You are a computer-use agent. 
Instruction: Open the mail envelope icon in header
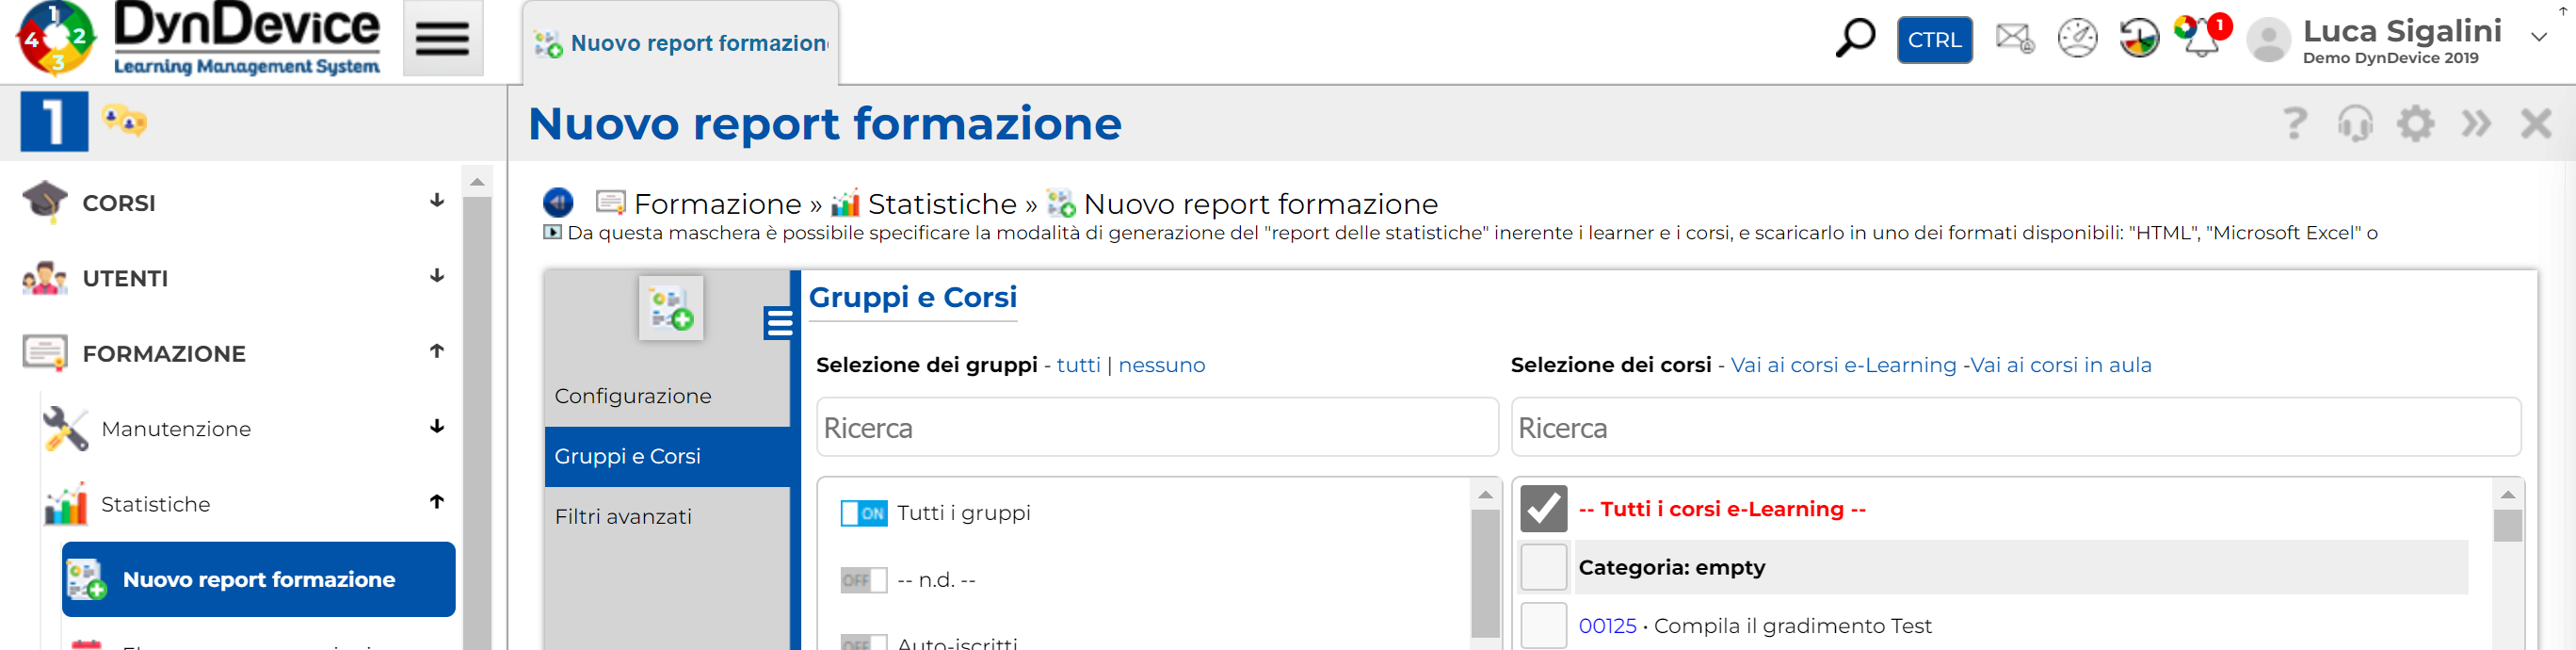(2014, 39)
